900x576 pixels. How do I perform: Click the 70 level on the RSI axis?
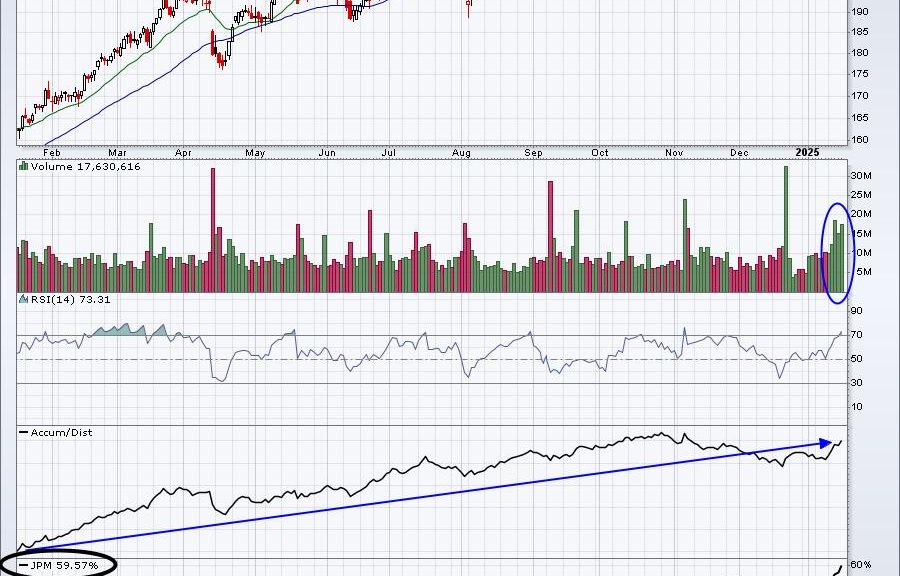pyautogui.click(x=857, y=334)
